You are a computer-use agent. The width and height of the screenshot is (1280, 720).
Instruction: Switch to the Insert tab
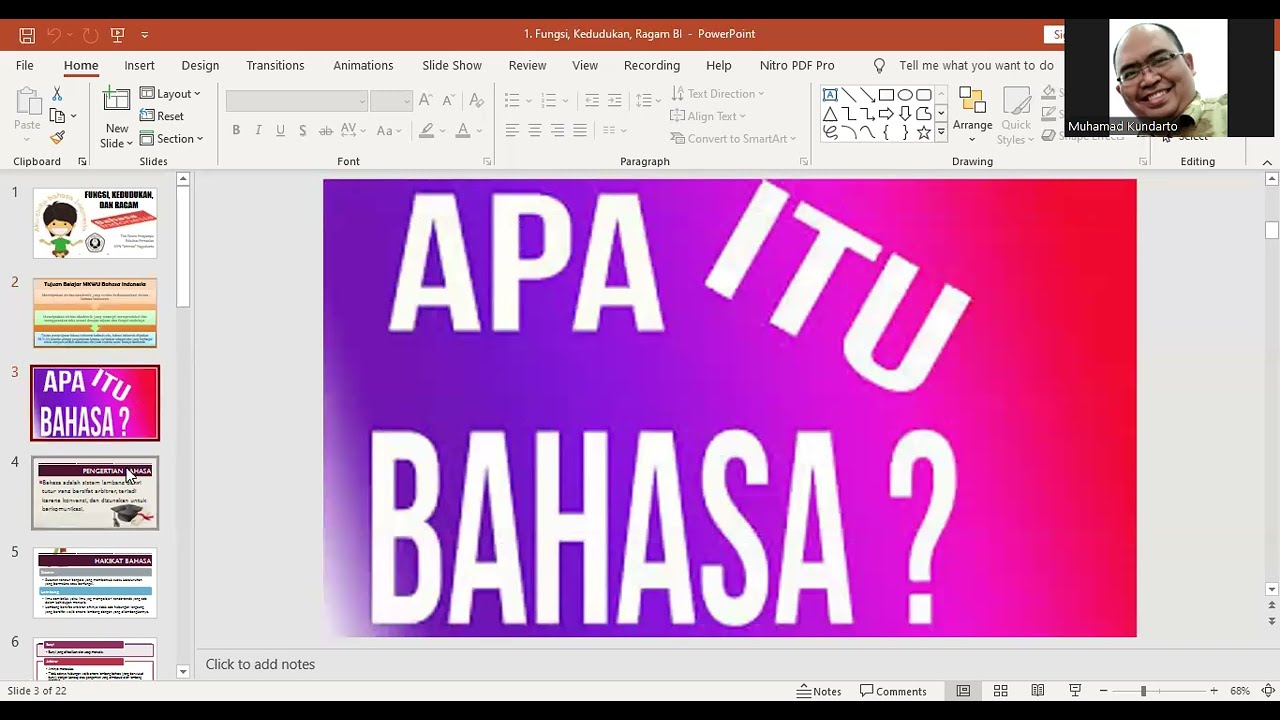(139, 65)
